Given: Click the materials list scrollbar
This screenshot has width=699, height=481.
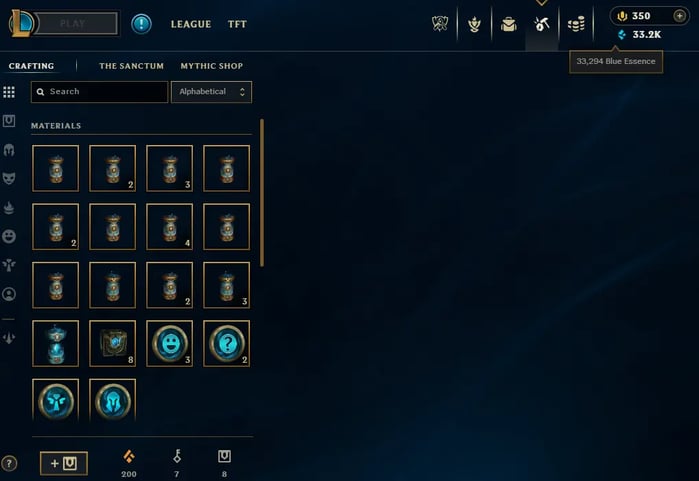Looking at the screenshot, I should pos(262,193).
